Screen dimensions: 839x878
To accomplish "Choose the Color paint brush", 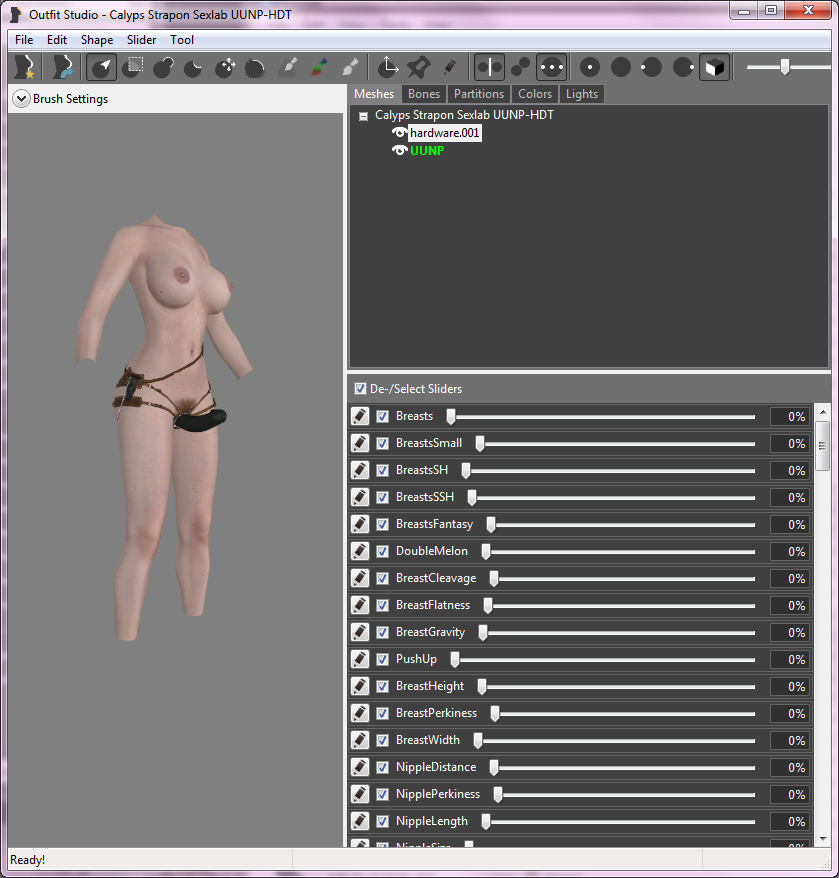I will tap(319, 67).
